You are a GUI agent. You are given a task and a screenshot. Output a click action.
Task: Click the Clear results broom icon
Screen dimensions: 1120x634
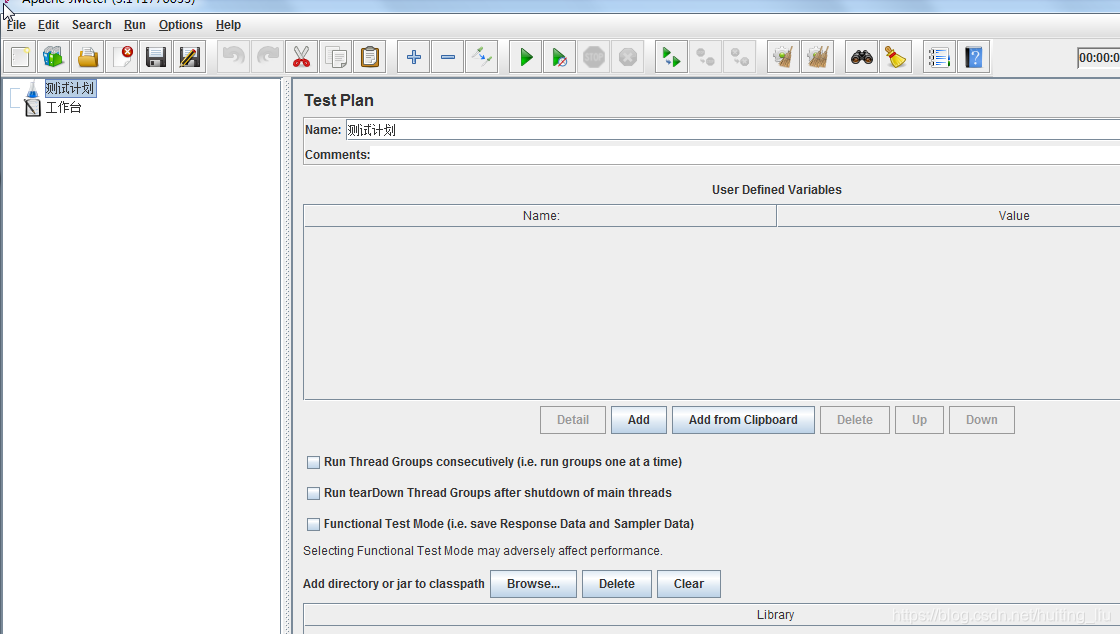click(x=784, y=57)
